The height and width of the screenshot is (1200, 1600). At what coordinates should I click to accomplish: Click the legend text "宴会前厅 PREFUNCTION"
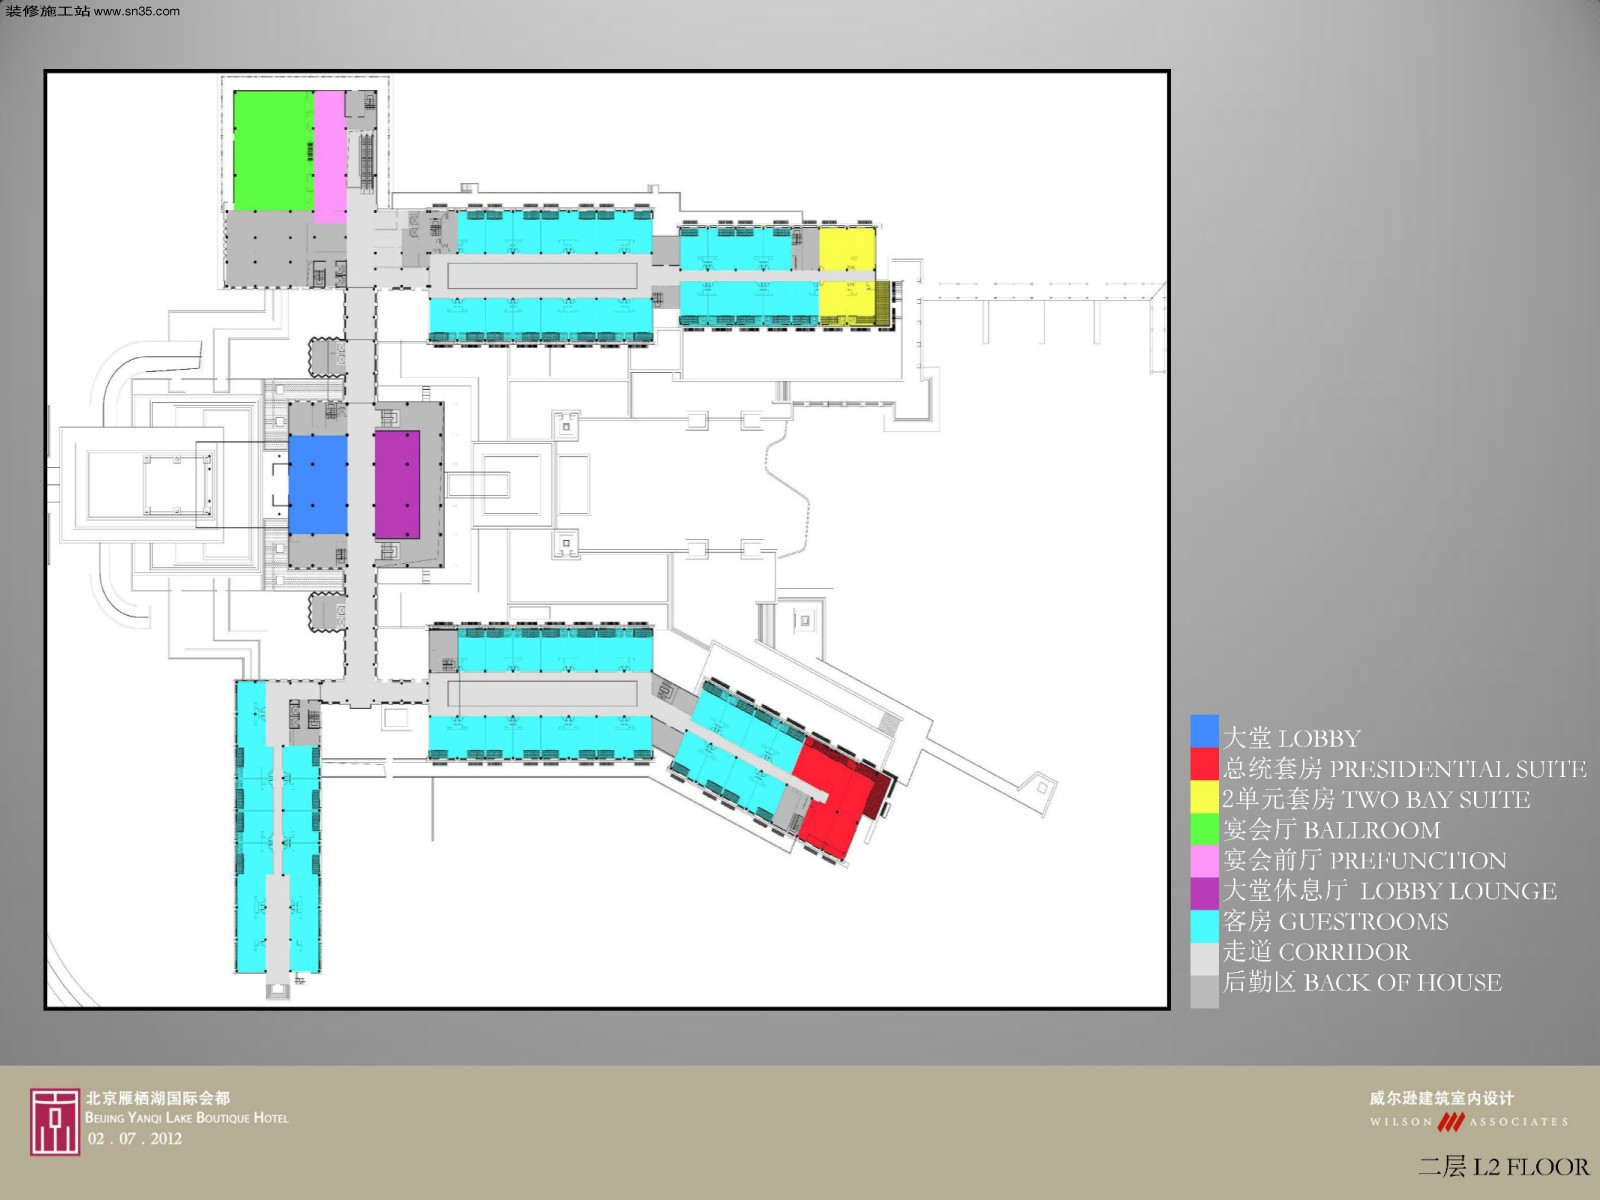pyautogui.click(x=1364, y=861)
